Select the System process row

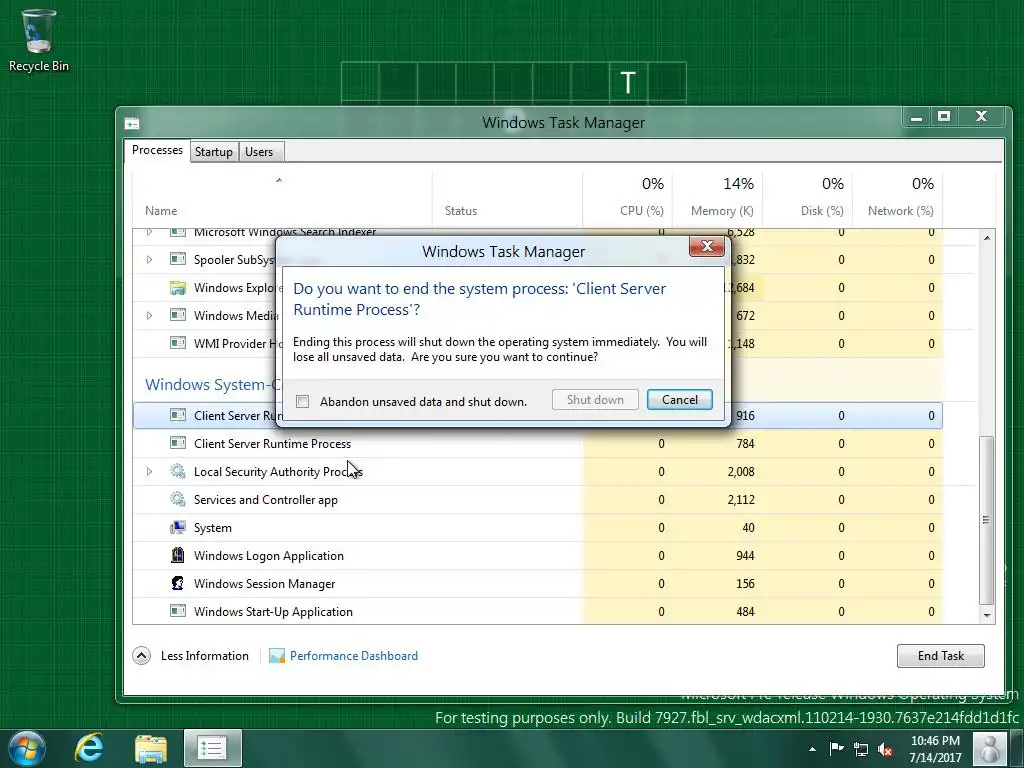click(537, 528)
